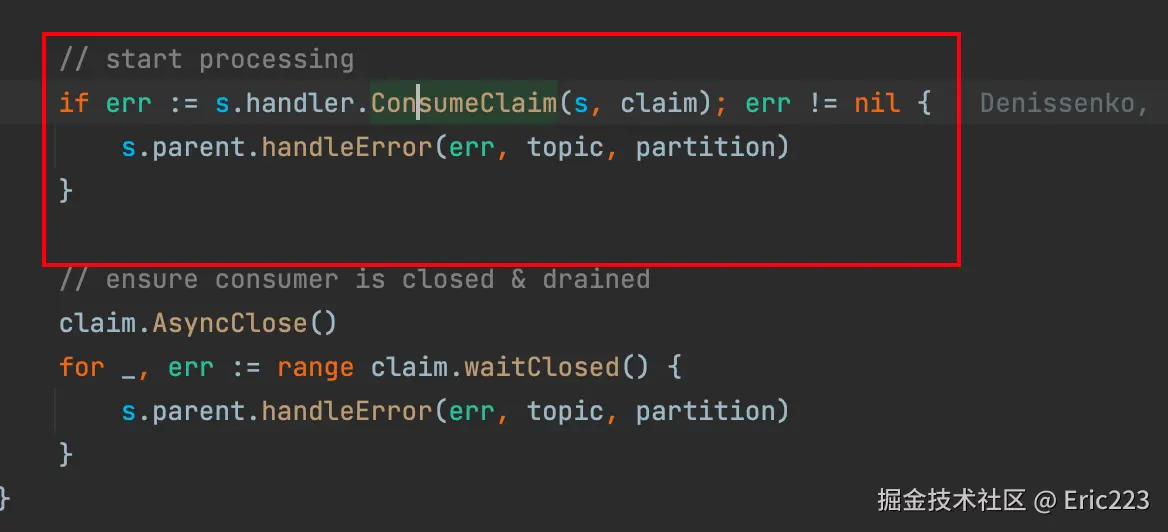1168x532 pixels.
Task: Click the waitClosed method call
Action: click(x=542, y=367)
